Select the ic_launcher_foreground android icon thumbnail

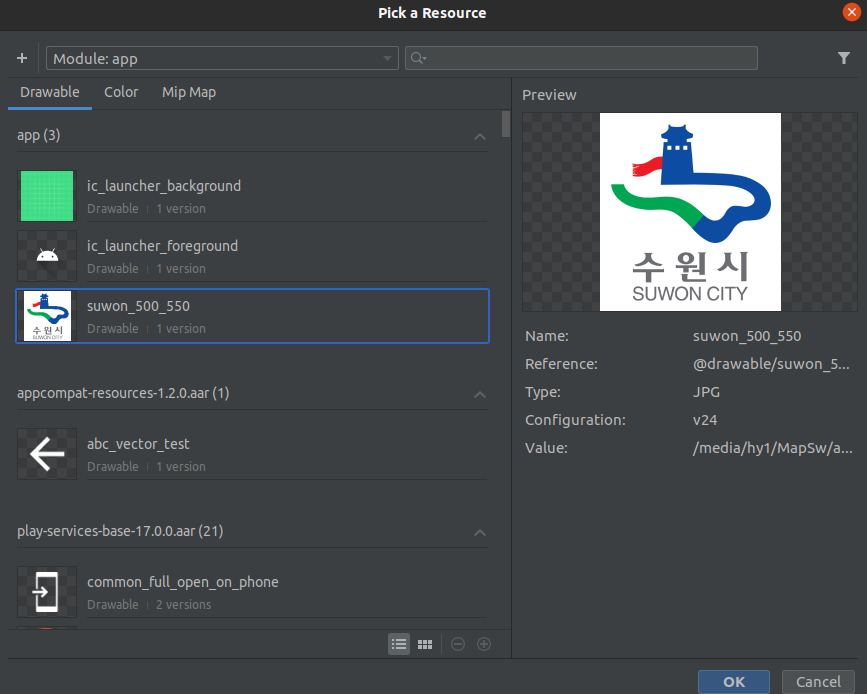coord(47,256)
